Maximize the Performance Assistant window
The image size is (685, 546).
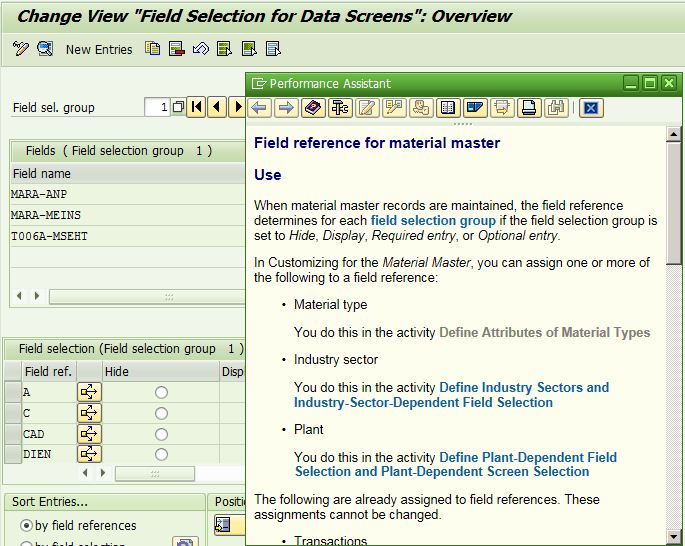point(650,83)
